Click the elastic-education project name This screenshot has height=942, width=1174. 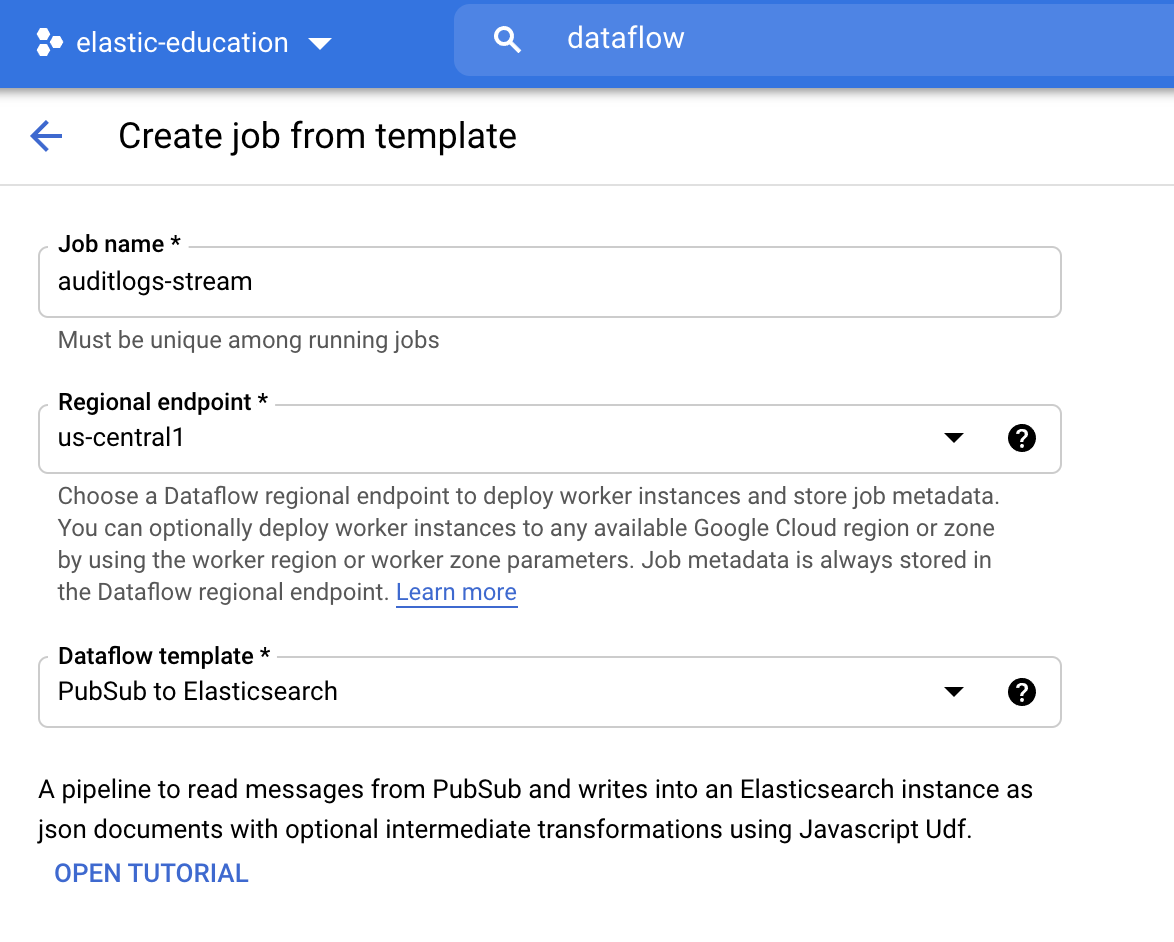point(180,42)
